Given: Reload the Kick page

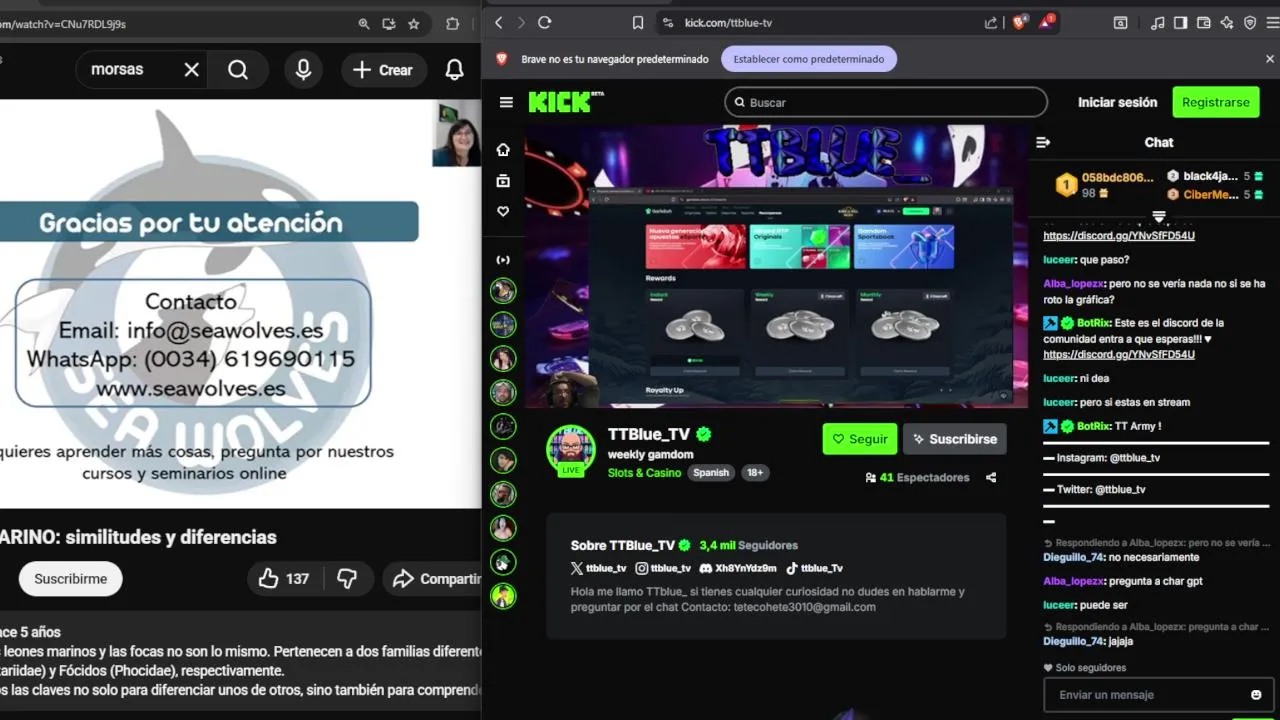Looking at the screenshot, I should click(x=544, y=22).
